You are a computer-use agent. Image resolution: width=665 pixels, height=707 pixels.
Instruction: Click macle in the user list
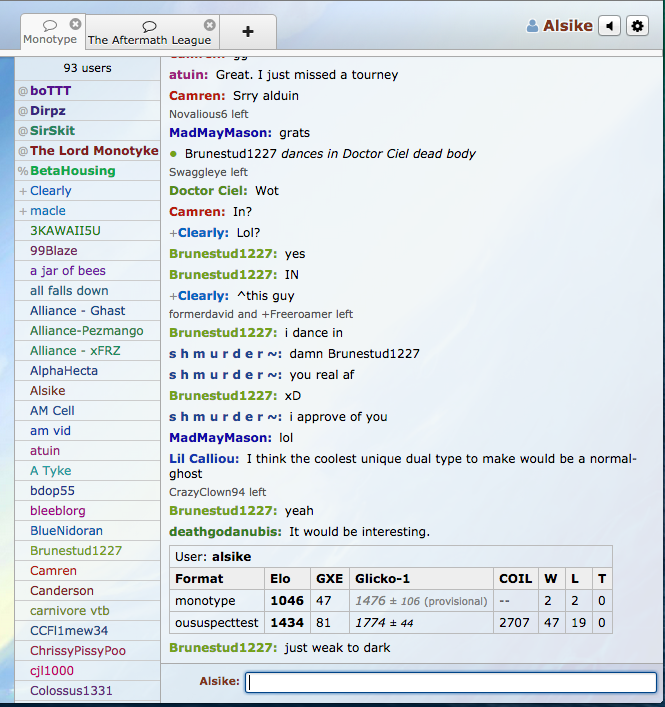pyautogui.click(x=88, y=211)
